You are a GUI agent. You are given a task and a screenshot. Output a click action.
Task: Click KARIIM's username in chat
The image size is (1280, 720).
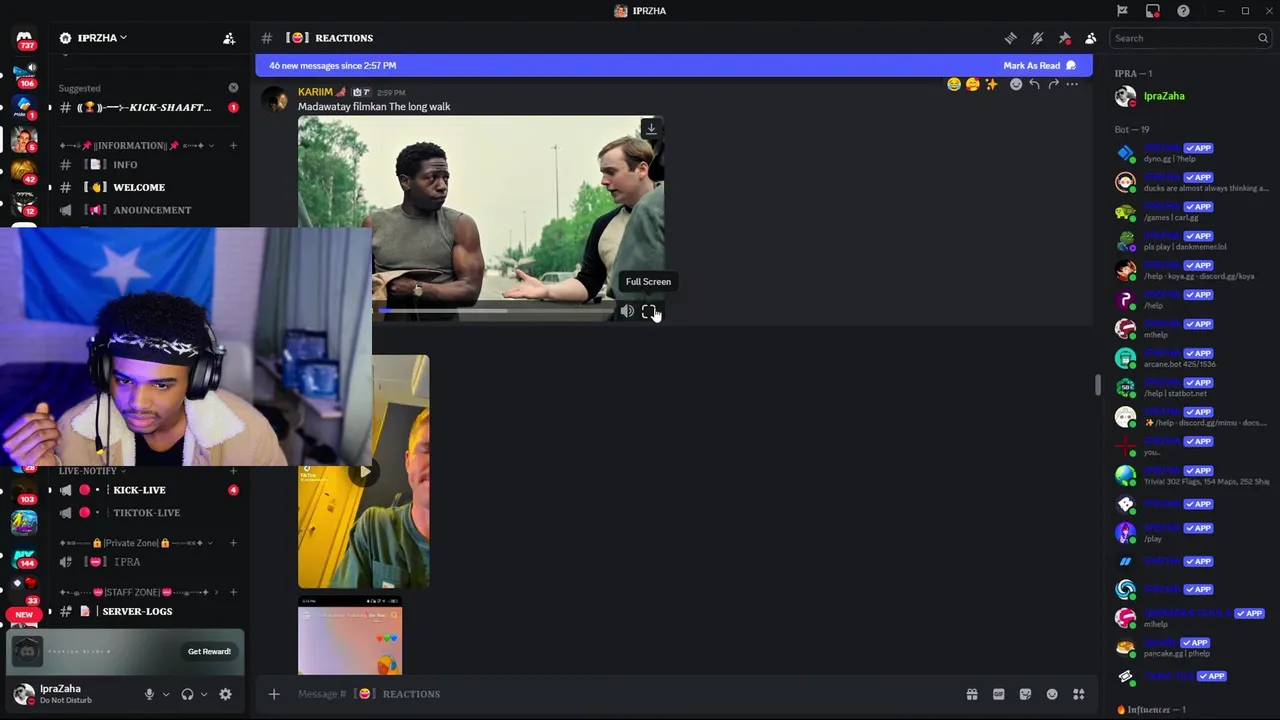pyautogui.click(x=315, y=92)
